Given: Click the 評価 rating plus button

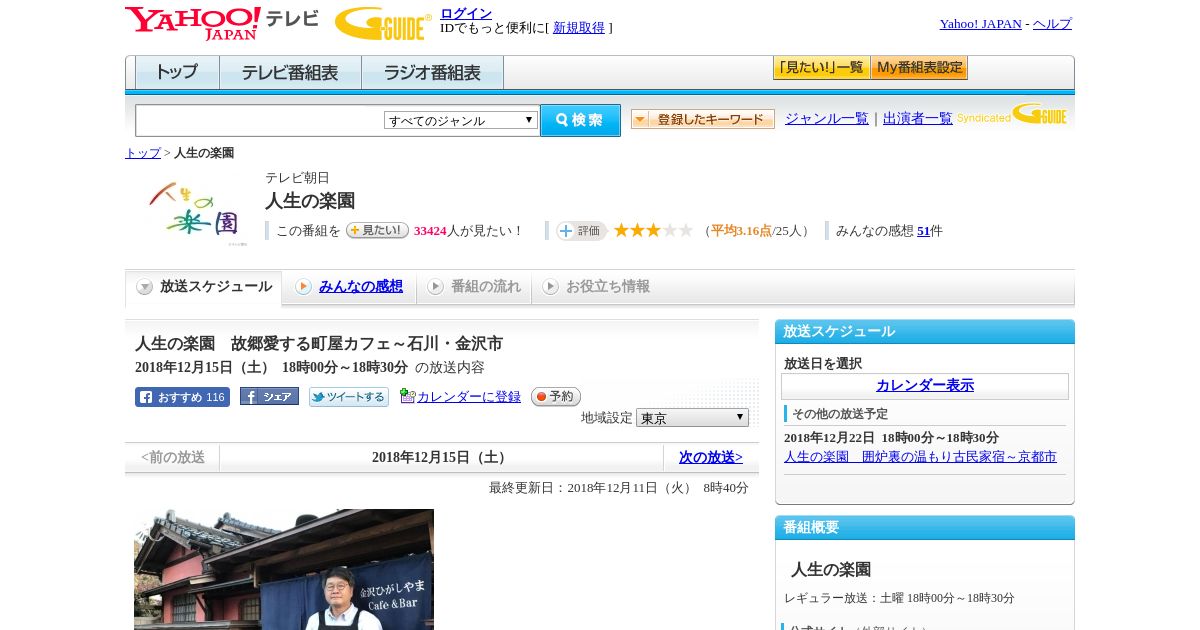Looking at the screenshot, I should point(581,231).
